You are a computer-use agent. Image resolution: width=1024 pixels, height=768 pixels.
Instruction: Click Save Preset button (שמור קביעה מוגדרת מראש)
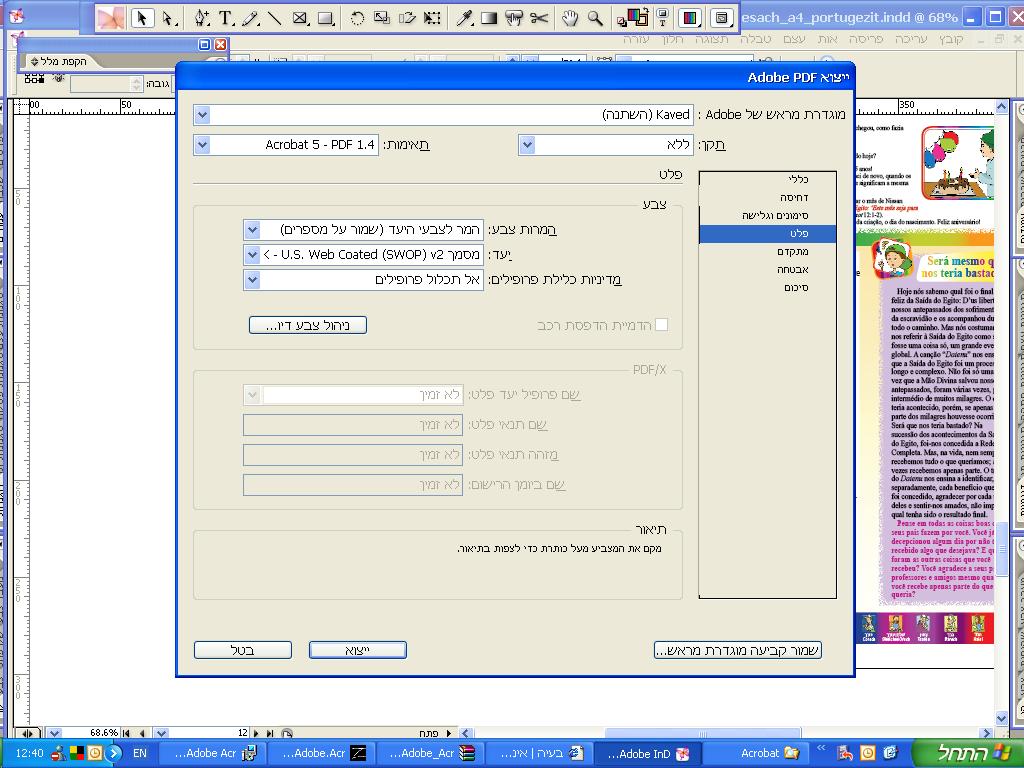coord(738,650)
